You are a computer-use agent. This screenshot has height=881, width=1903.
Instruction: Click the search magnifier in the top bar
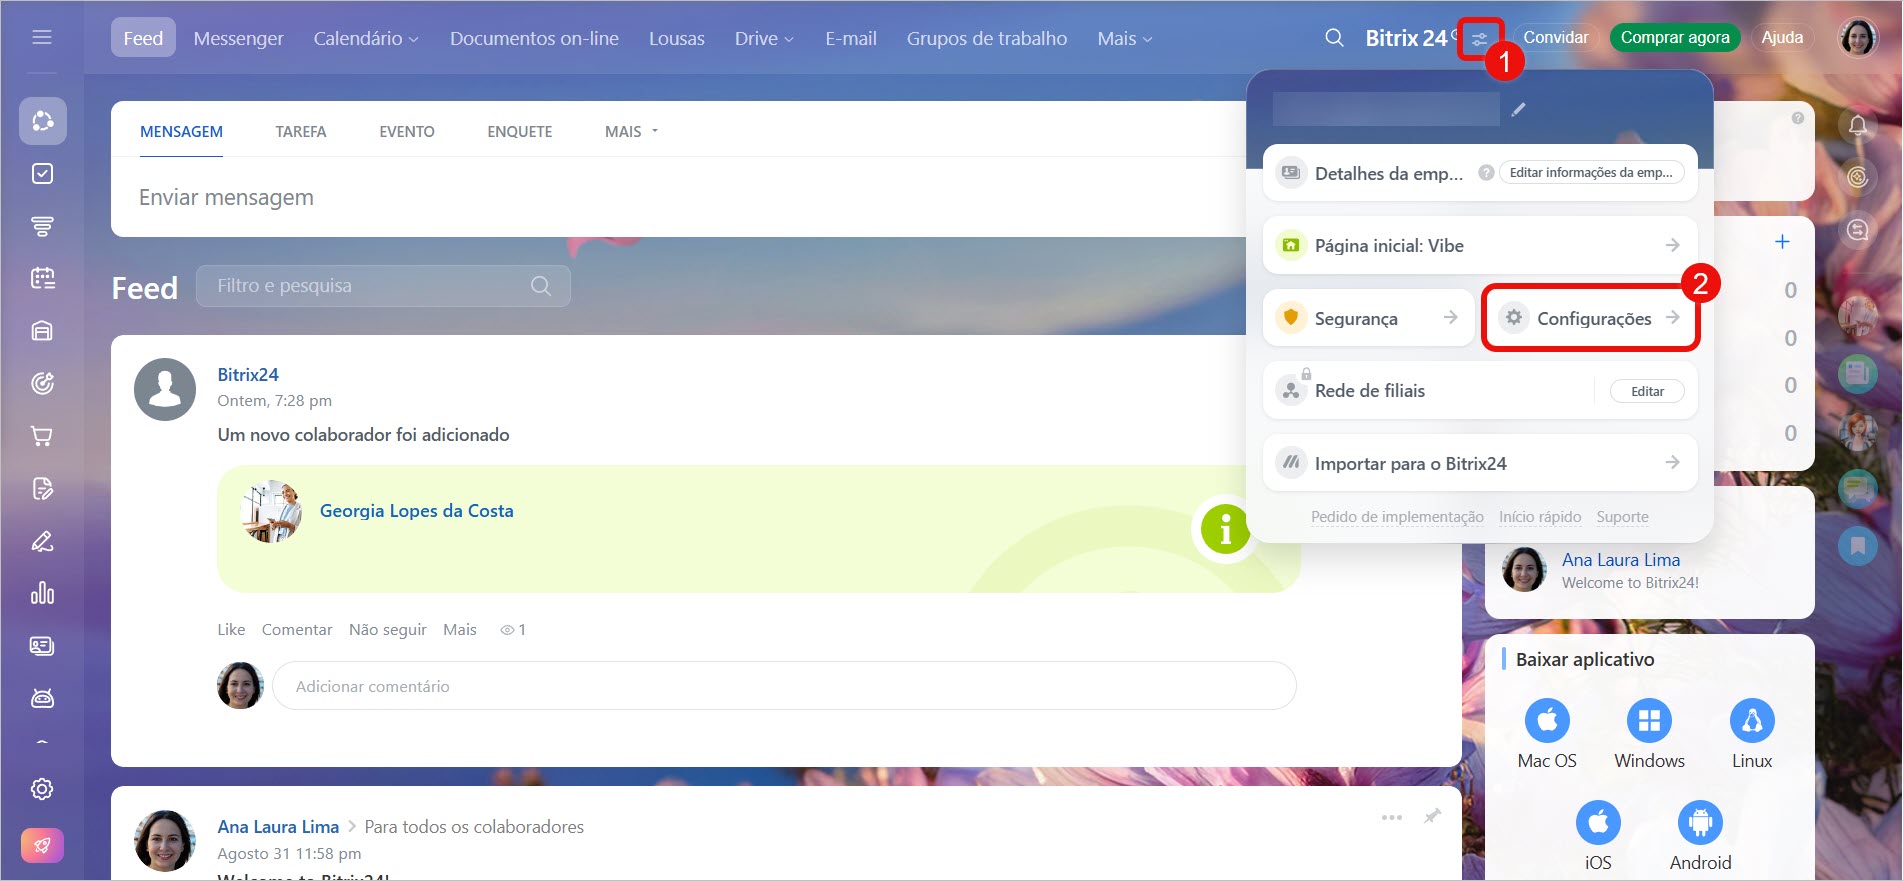click(1334, 38)
